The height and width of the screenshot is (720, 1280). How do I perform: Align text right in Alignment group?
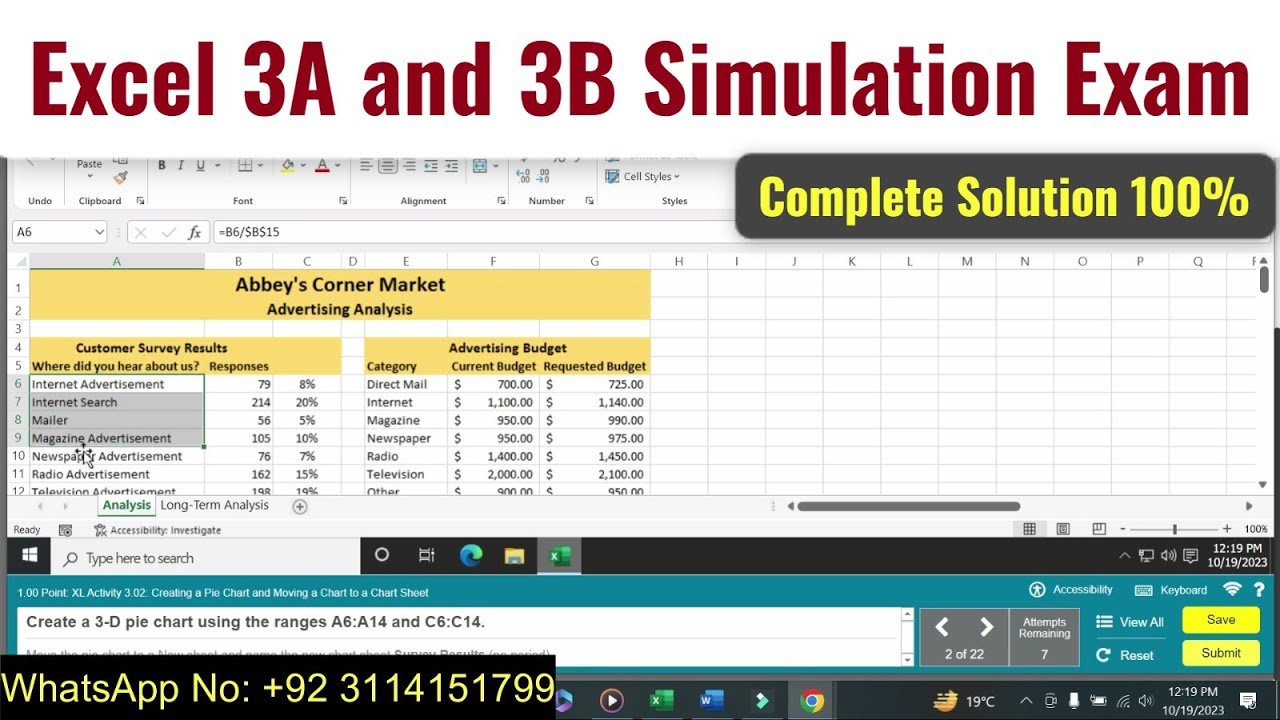click(x=409, y=165)
